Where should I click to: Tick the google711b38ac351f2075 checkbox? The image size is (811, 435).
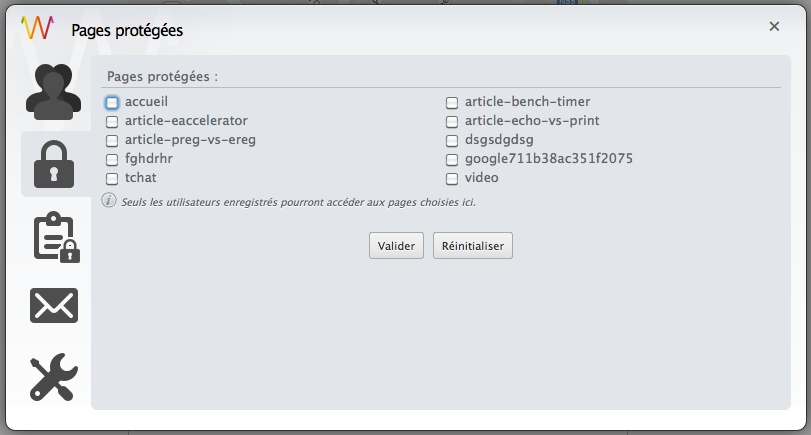452,160
